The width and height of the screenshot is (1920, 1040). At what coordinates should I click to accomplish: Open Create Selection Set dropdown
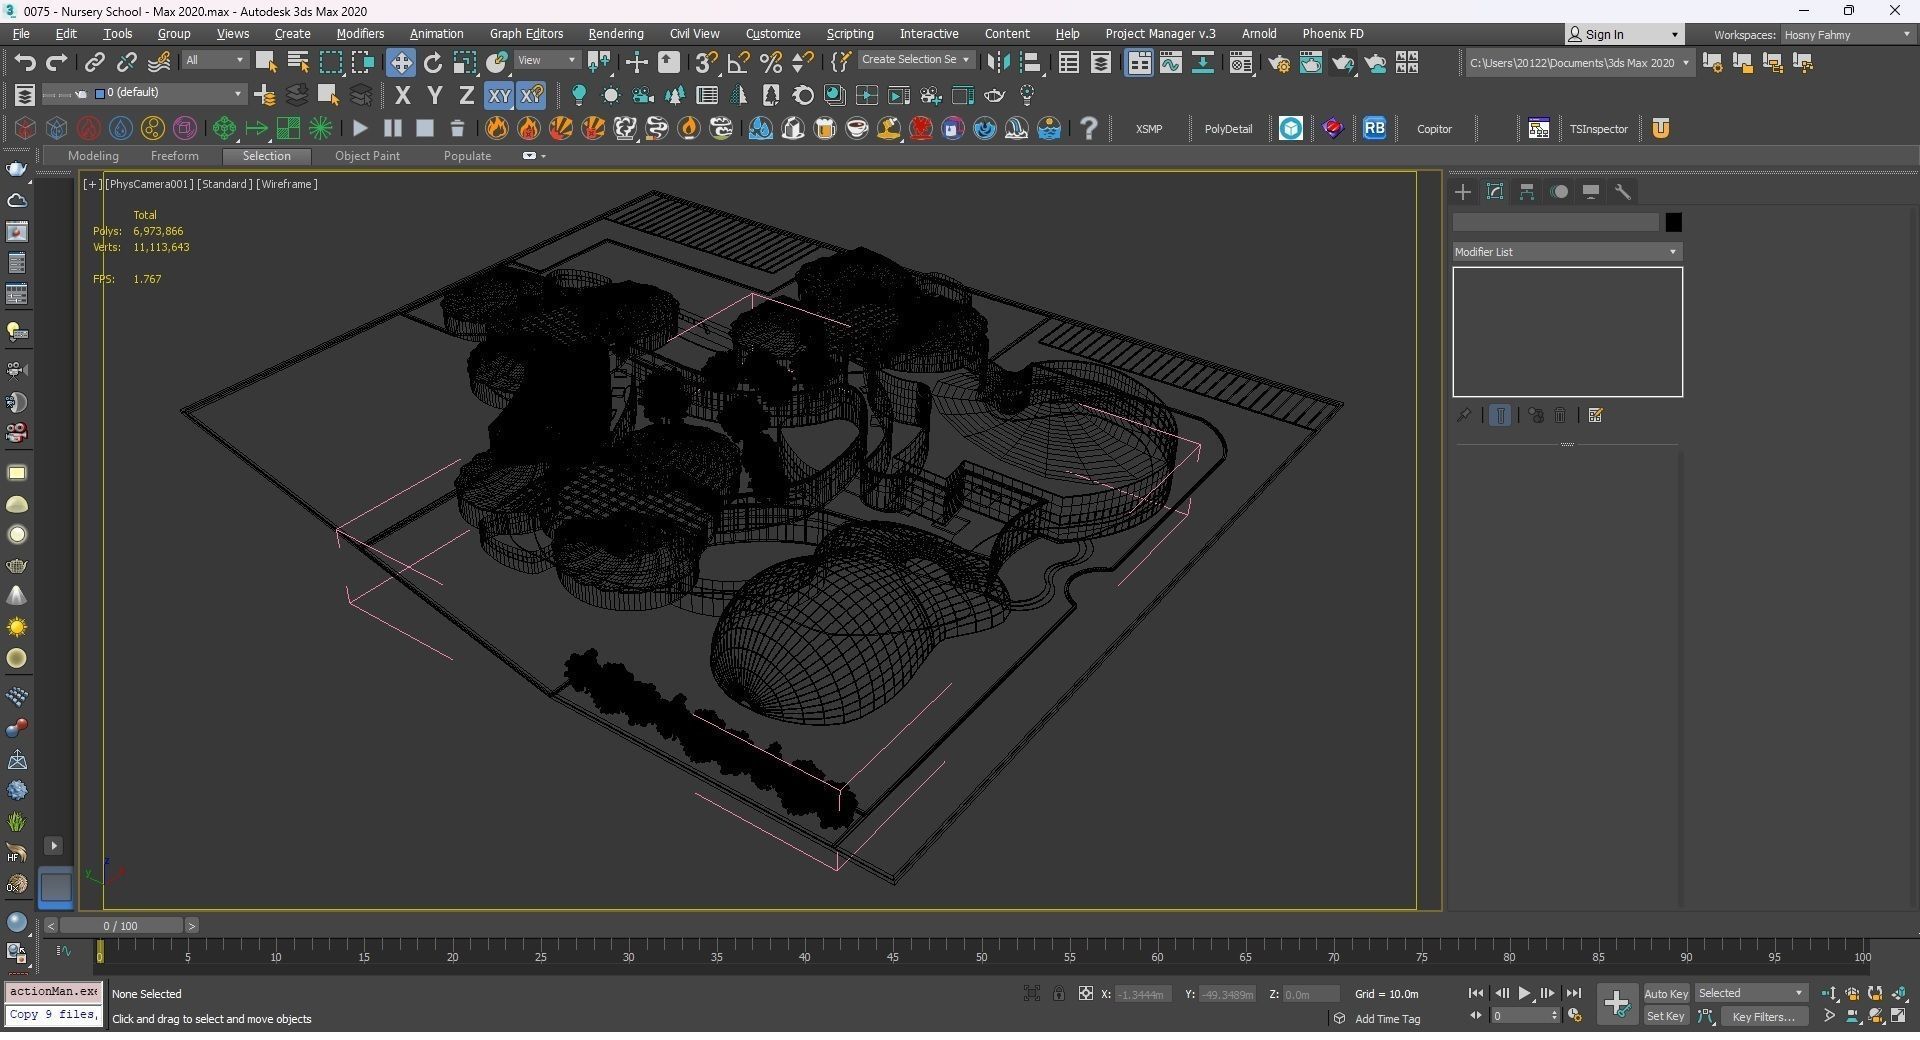click(x=915, y=60)
